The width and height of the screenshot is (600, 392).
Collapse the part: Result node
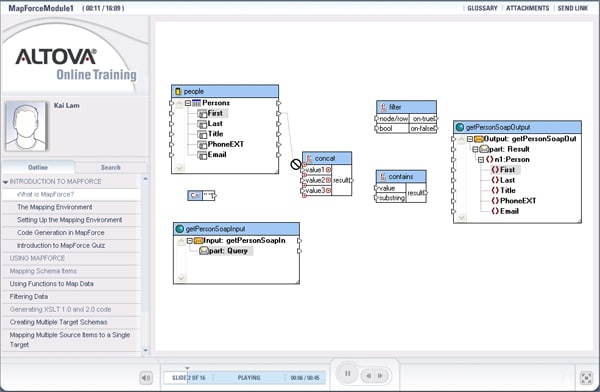(x=475, y=149)
